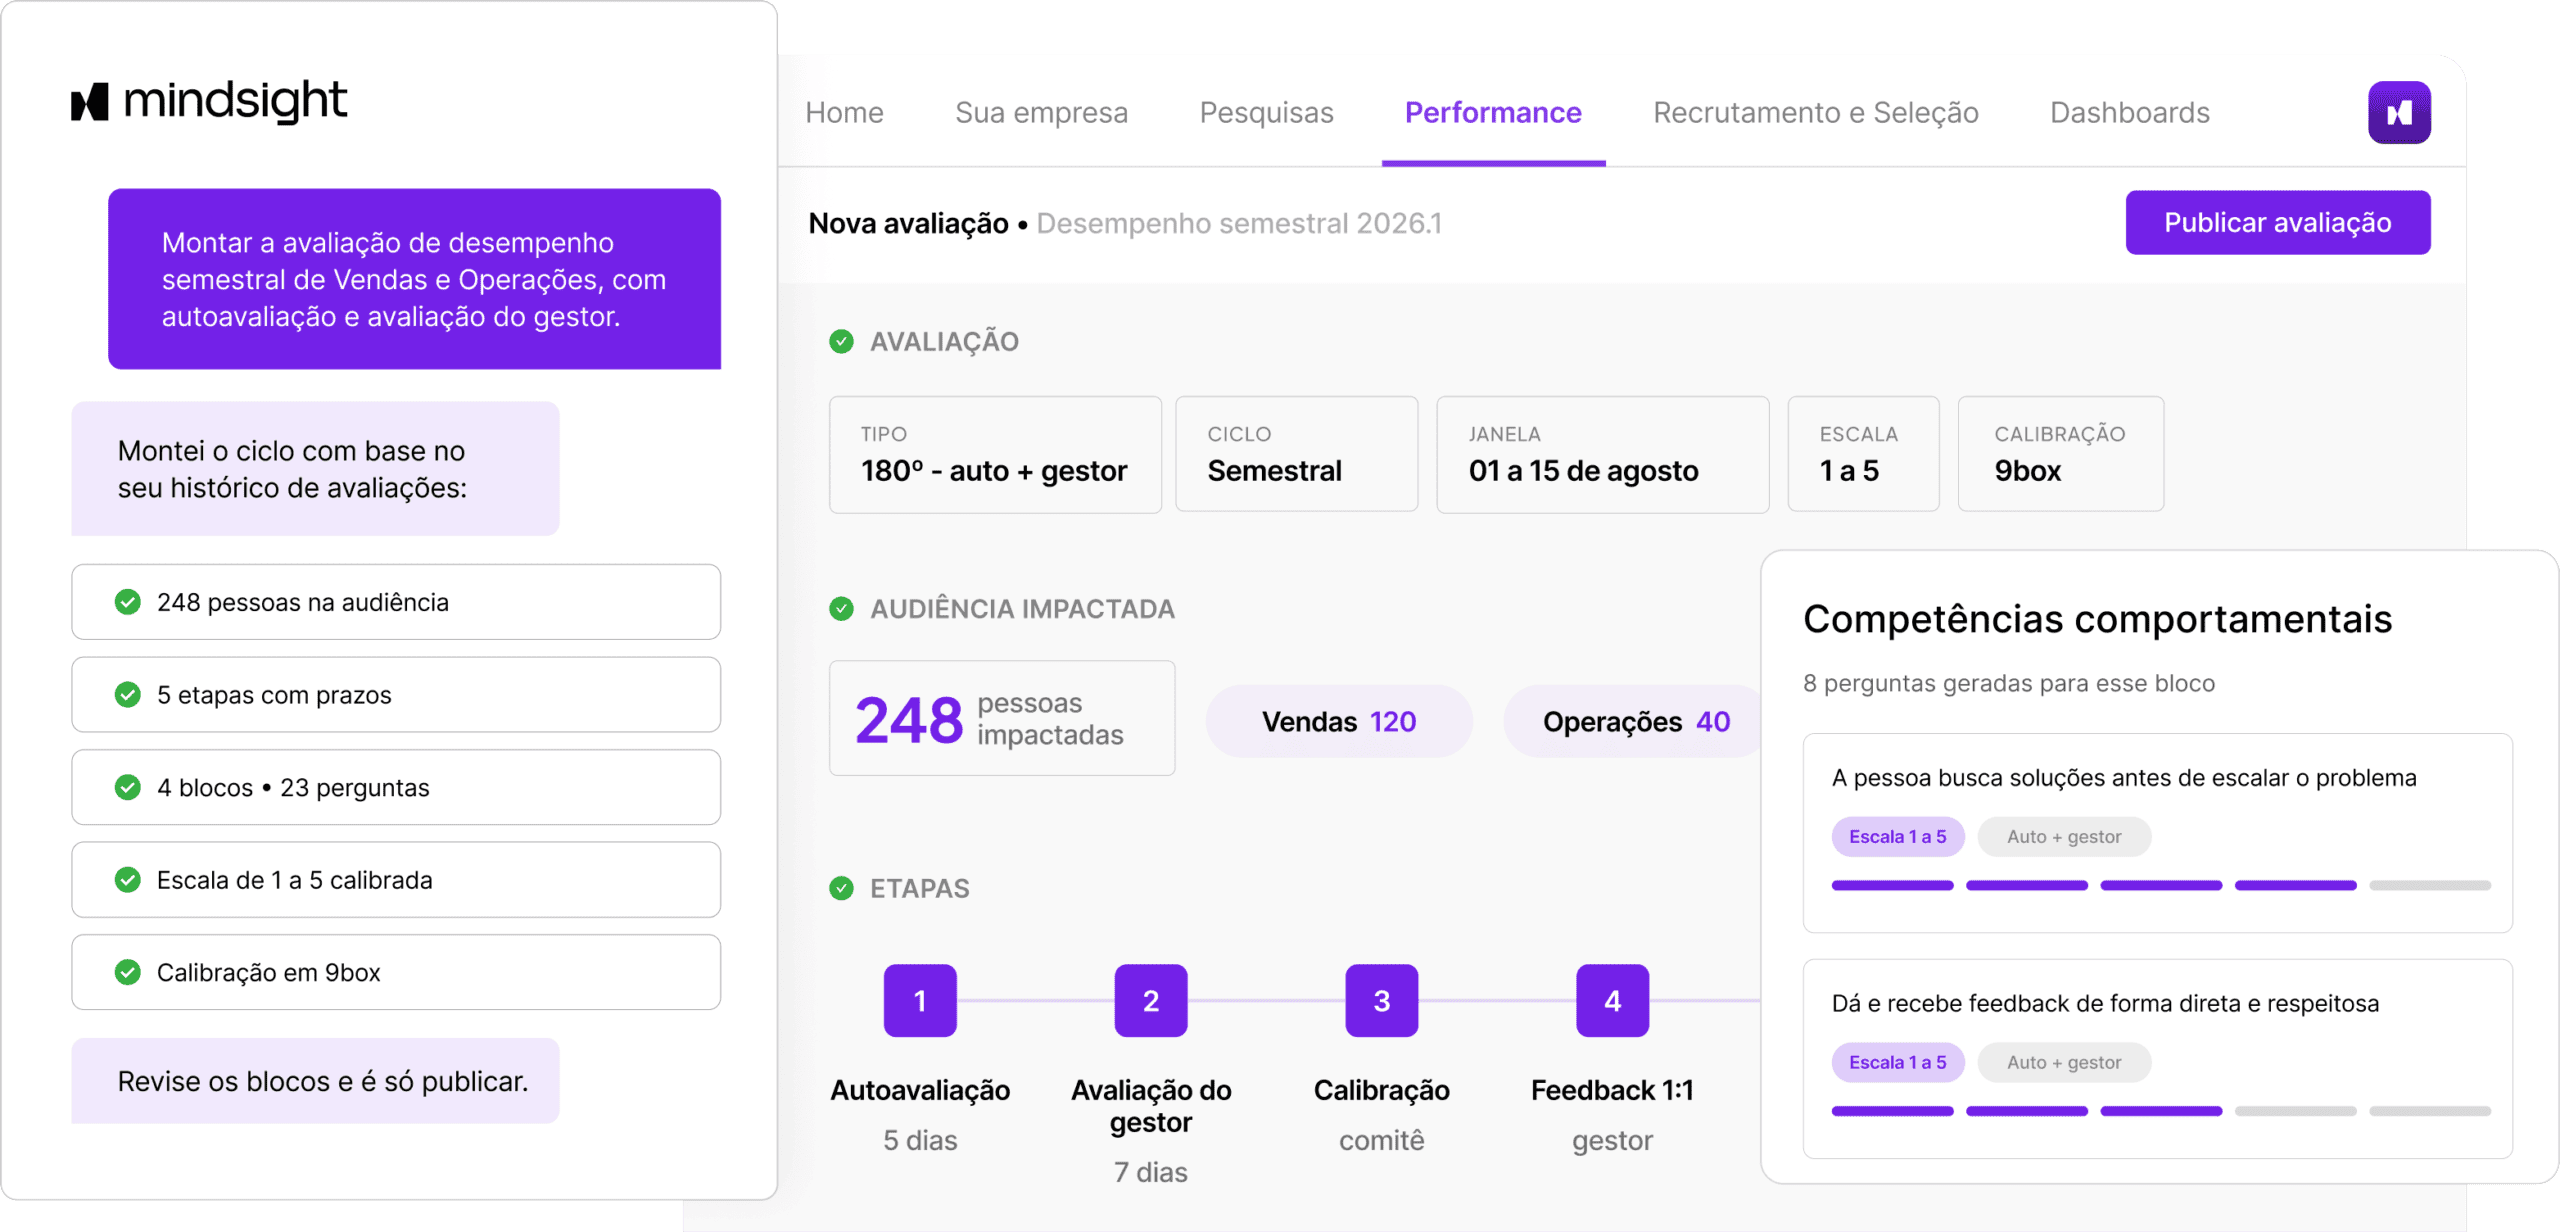
Task: Switch to the Dashboards tab
Action: pos(2129,113)
